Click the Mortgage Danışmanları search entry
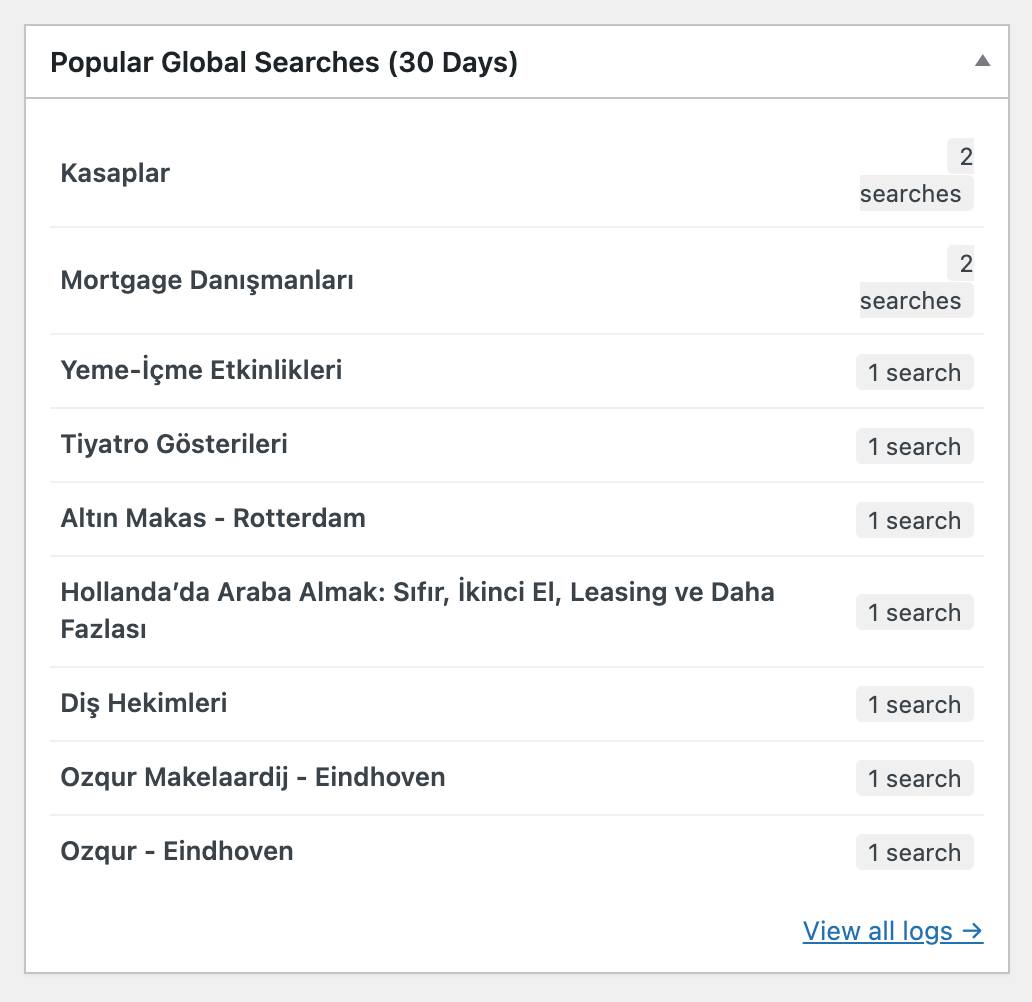This screenshot has height=1002, width=1032. point(207,280)
